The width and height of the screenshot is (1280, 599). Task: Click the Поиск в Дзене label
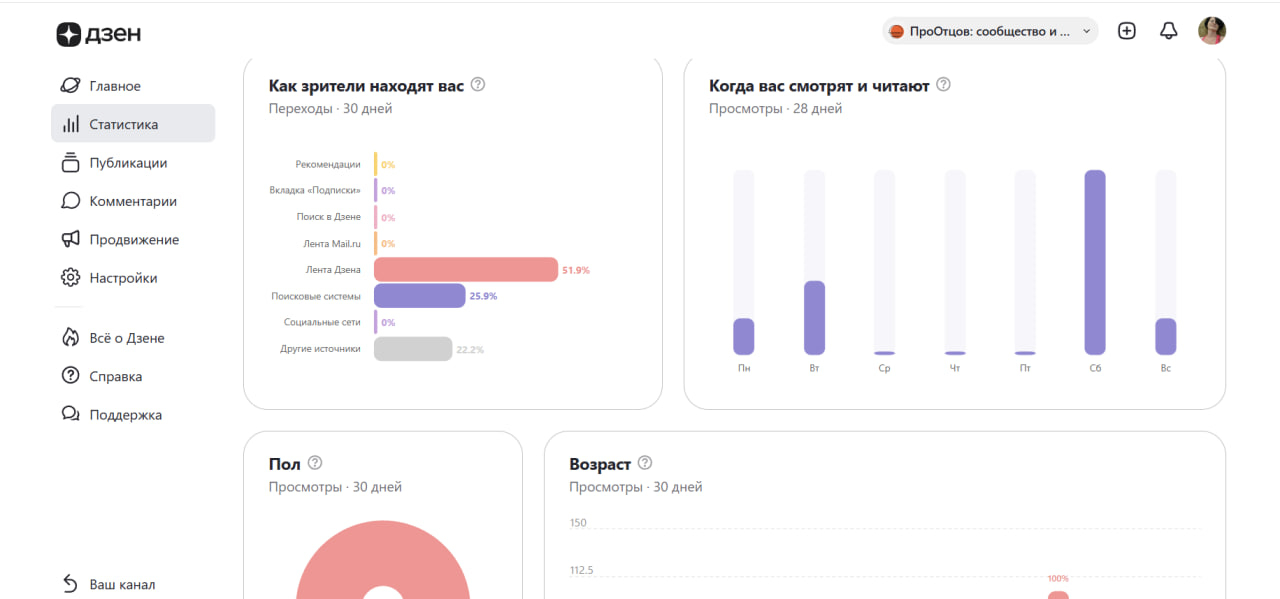coord(329,217)
